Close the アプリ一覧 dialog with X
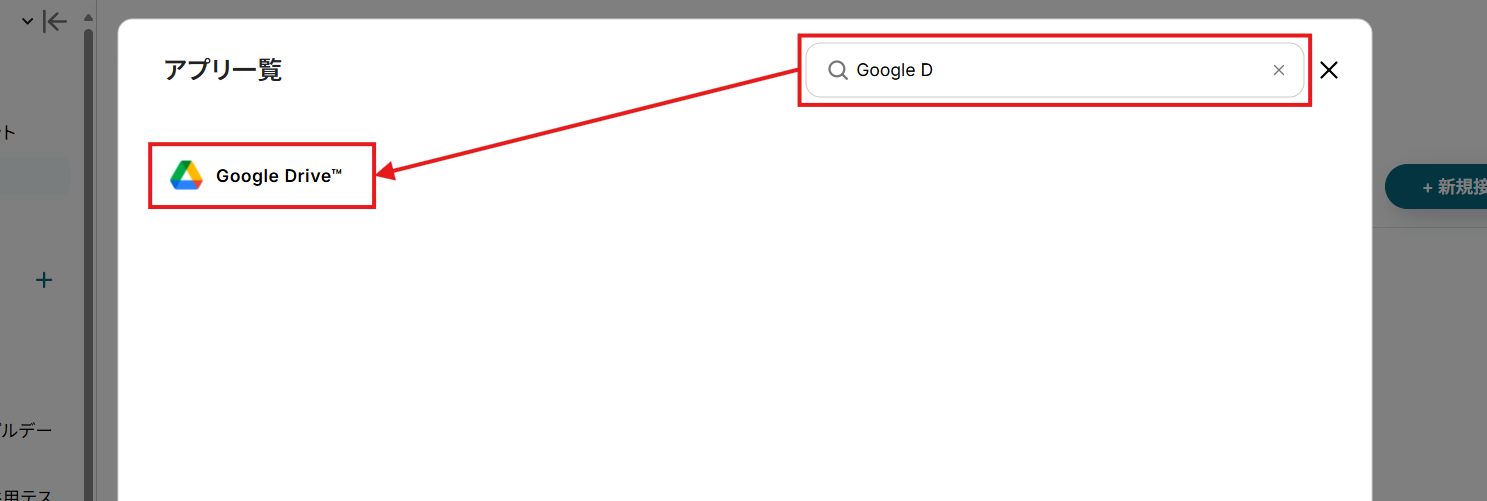The image size is (1487, 501). [1329, 70]
